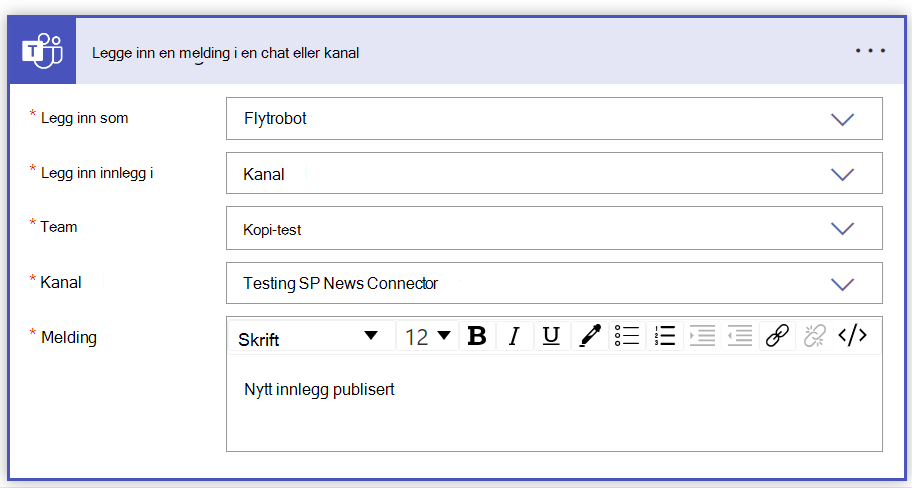Insert a bulleted list
This screenshot has width=912, height=488.
coord(627,336)
